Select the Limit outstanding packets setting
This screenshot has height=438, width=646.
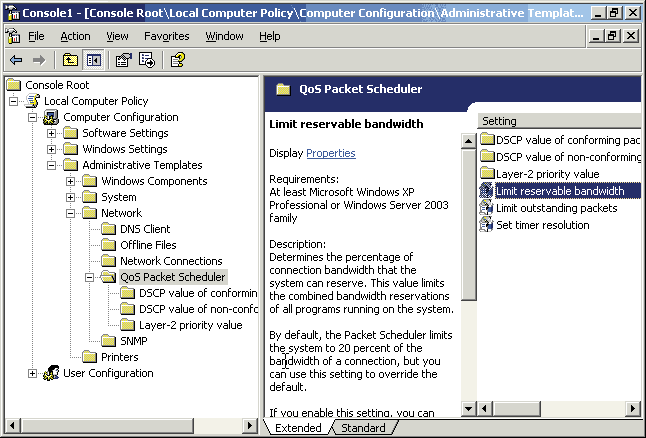pyautogui.click(x=556, y=208)
